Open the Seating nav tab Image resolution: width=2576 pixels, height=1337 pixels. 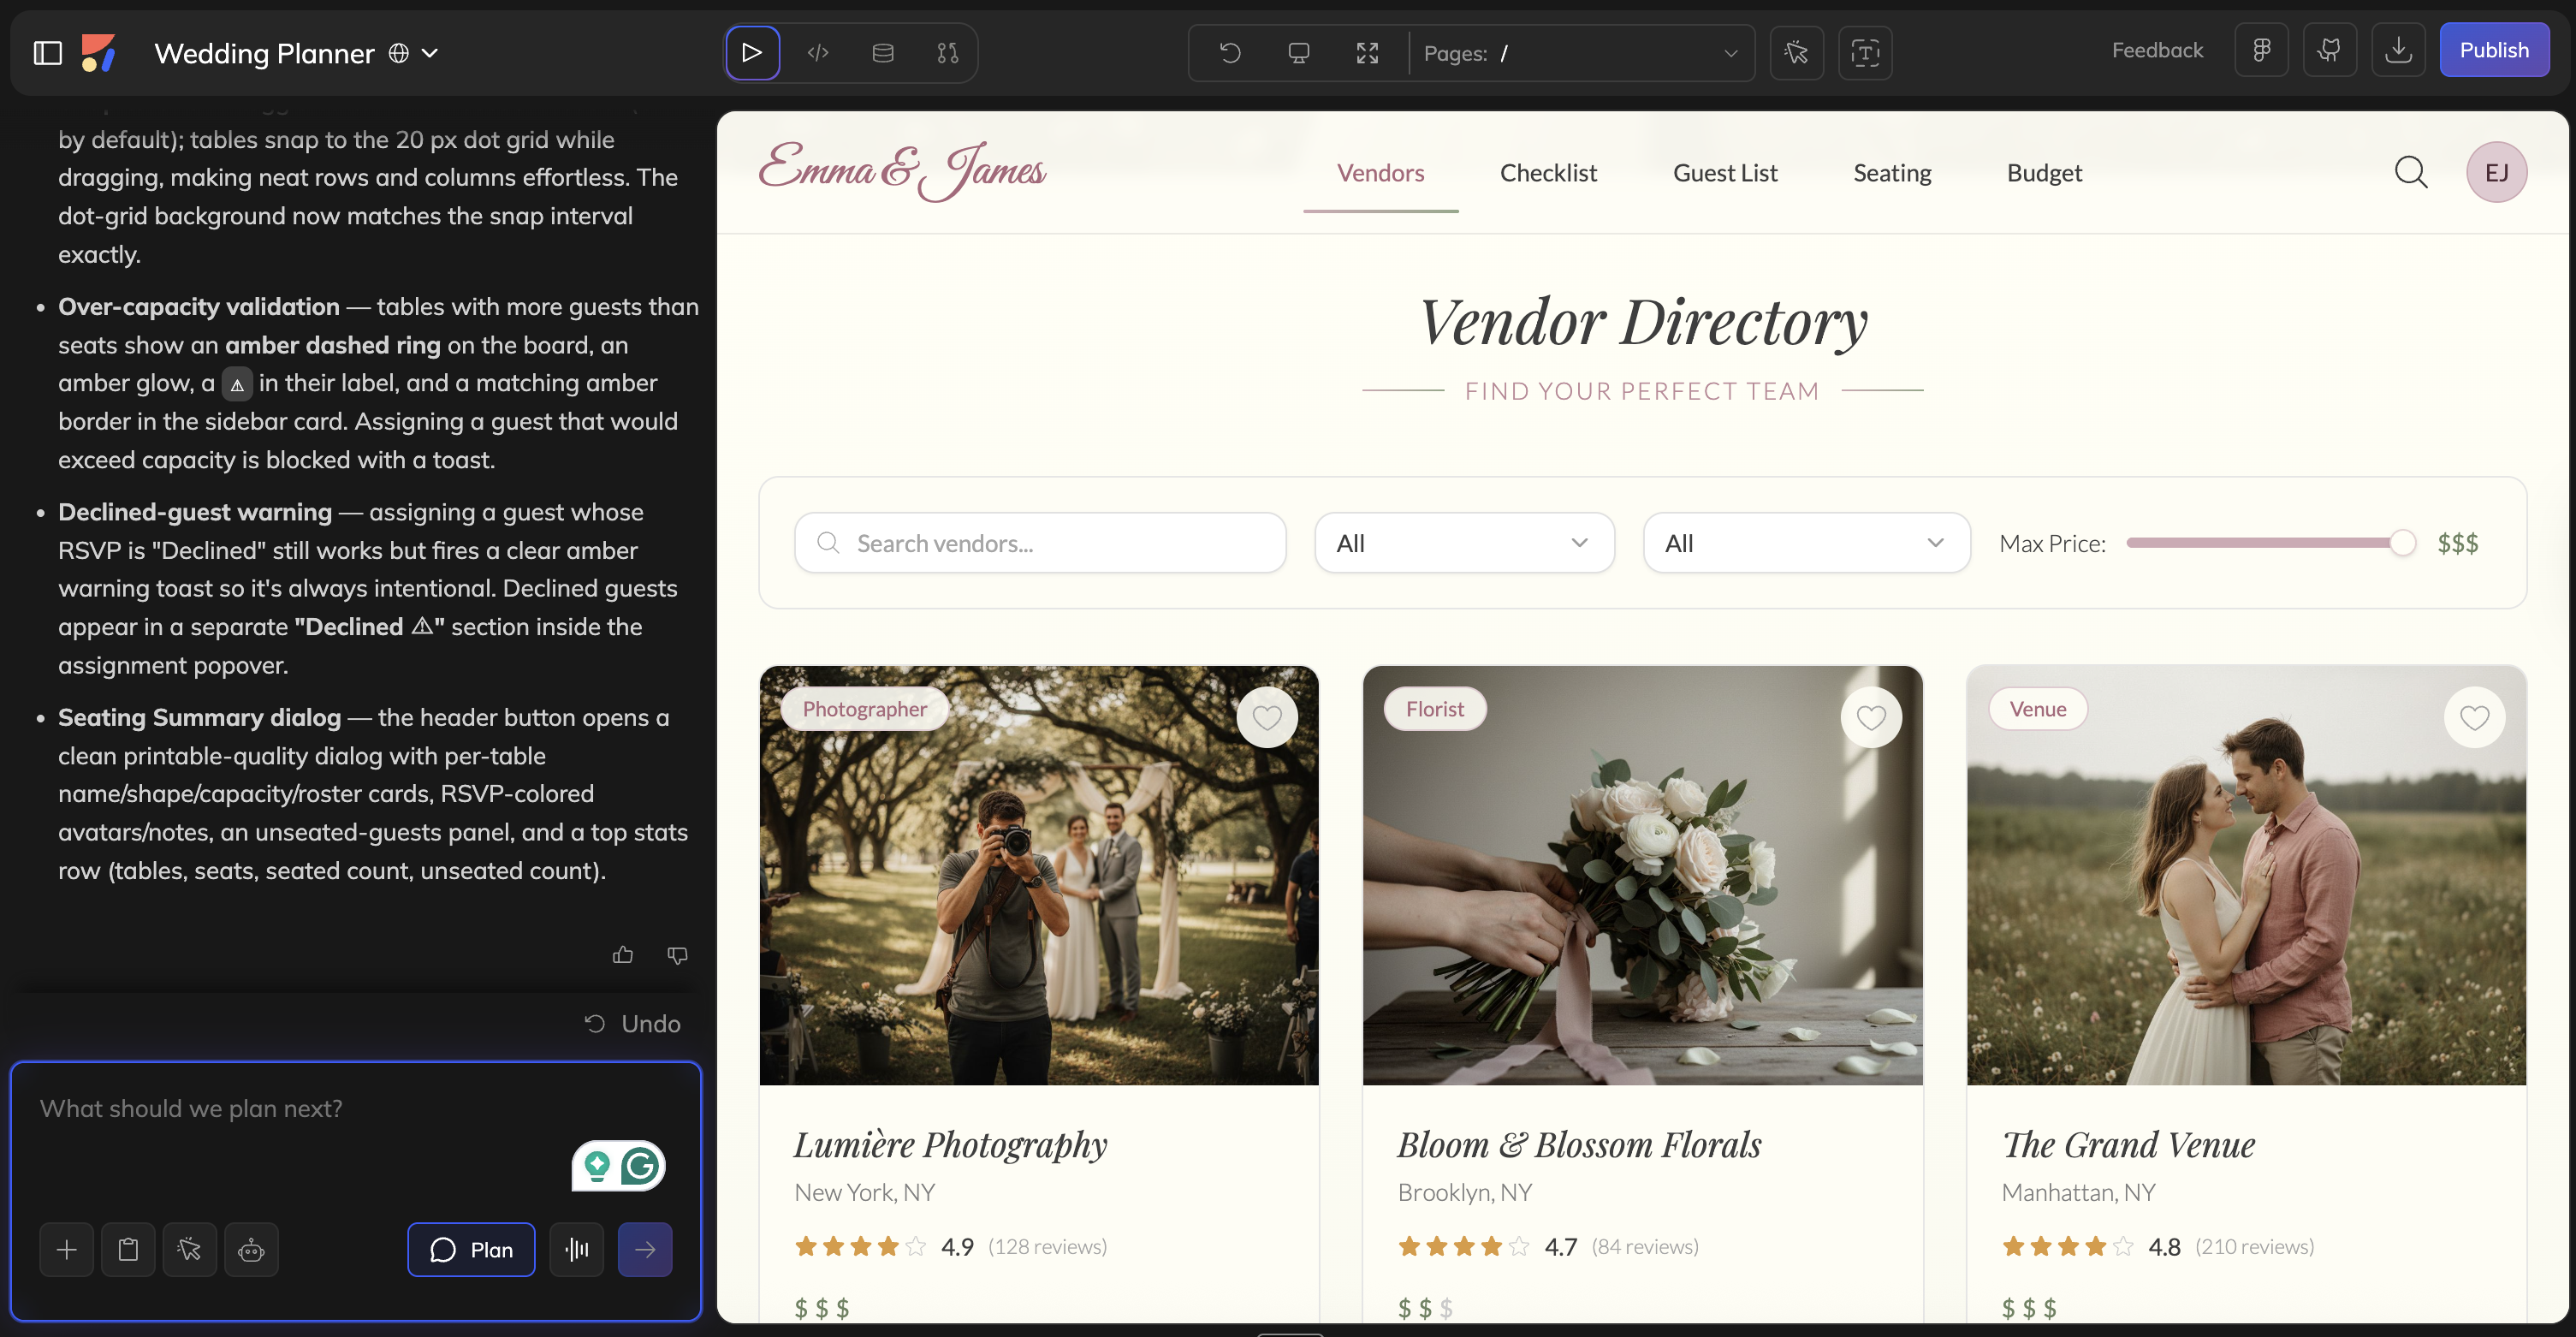point(1892,173)
